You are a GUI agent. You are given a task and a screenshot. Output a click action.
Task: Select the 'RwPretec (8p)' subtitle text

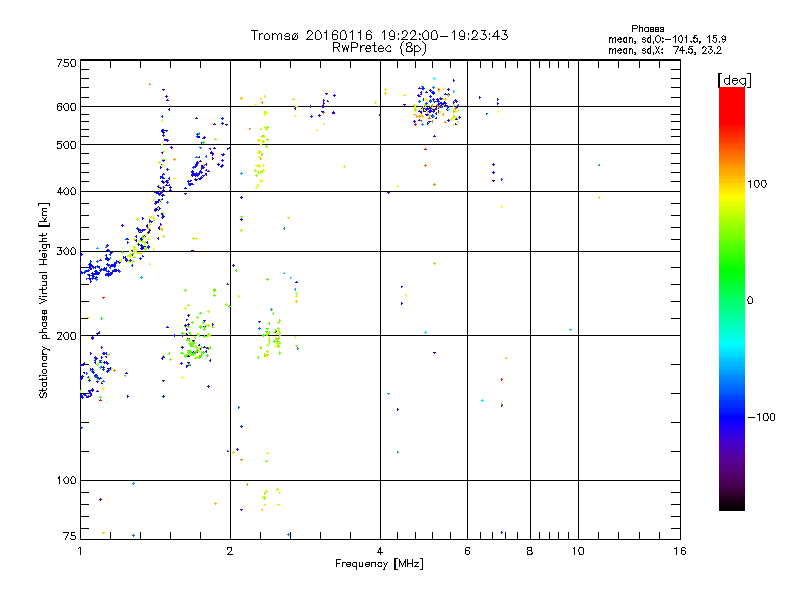(x=379, y=48)
